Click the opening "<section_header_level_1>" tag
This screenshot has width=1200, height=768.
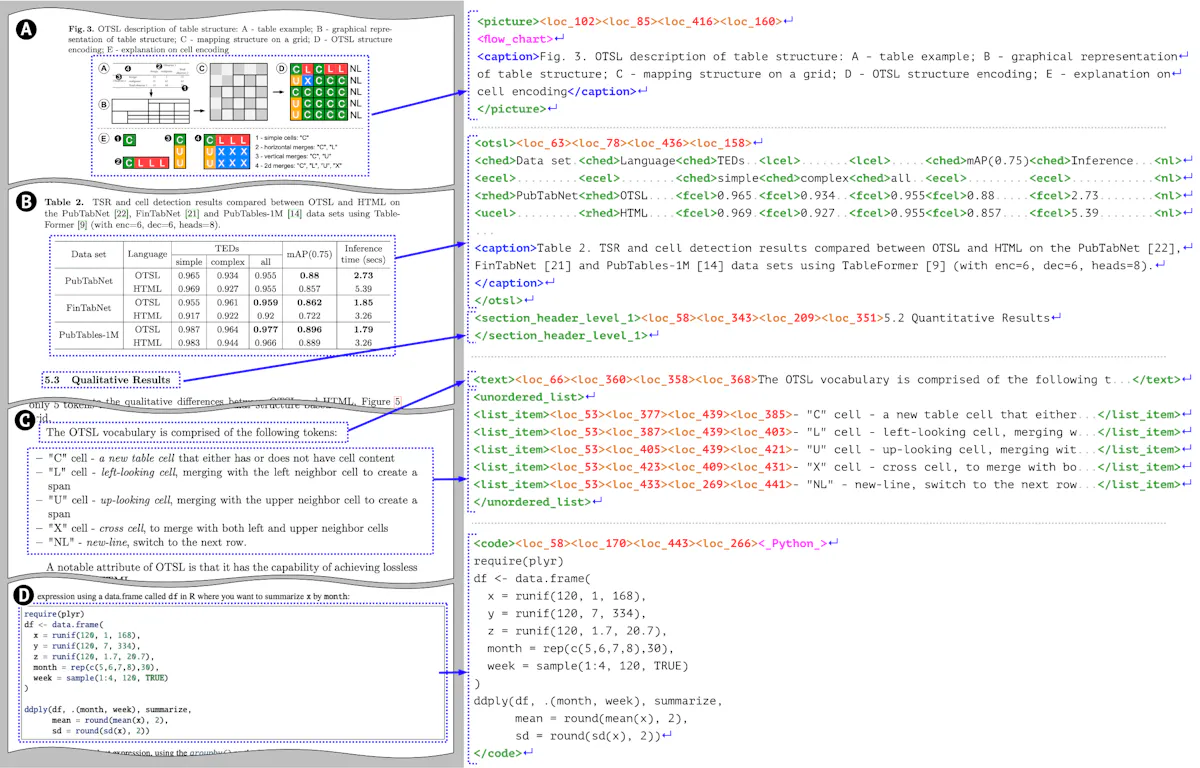[x=557, y=318]
